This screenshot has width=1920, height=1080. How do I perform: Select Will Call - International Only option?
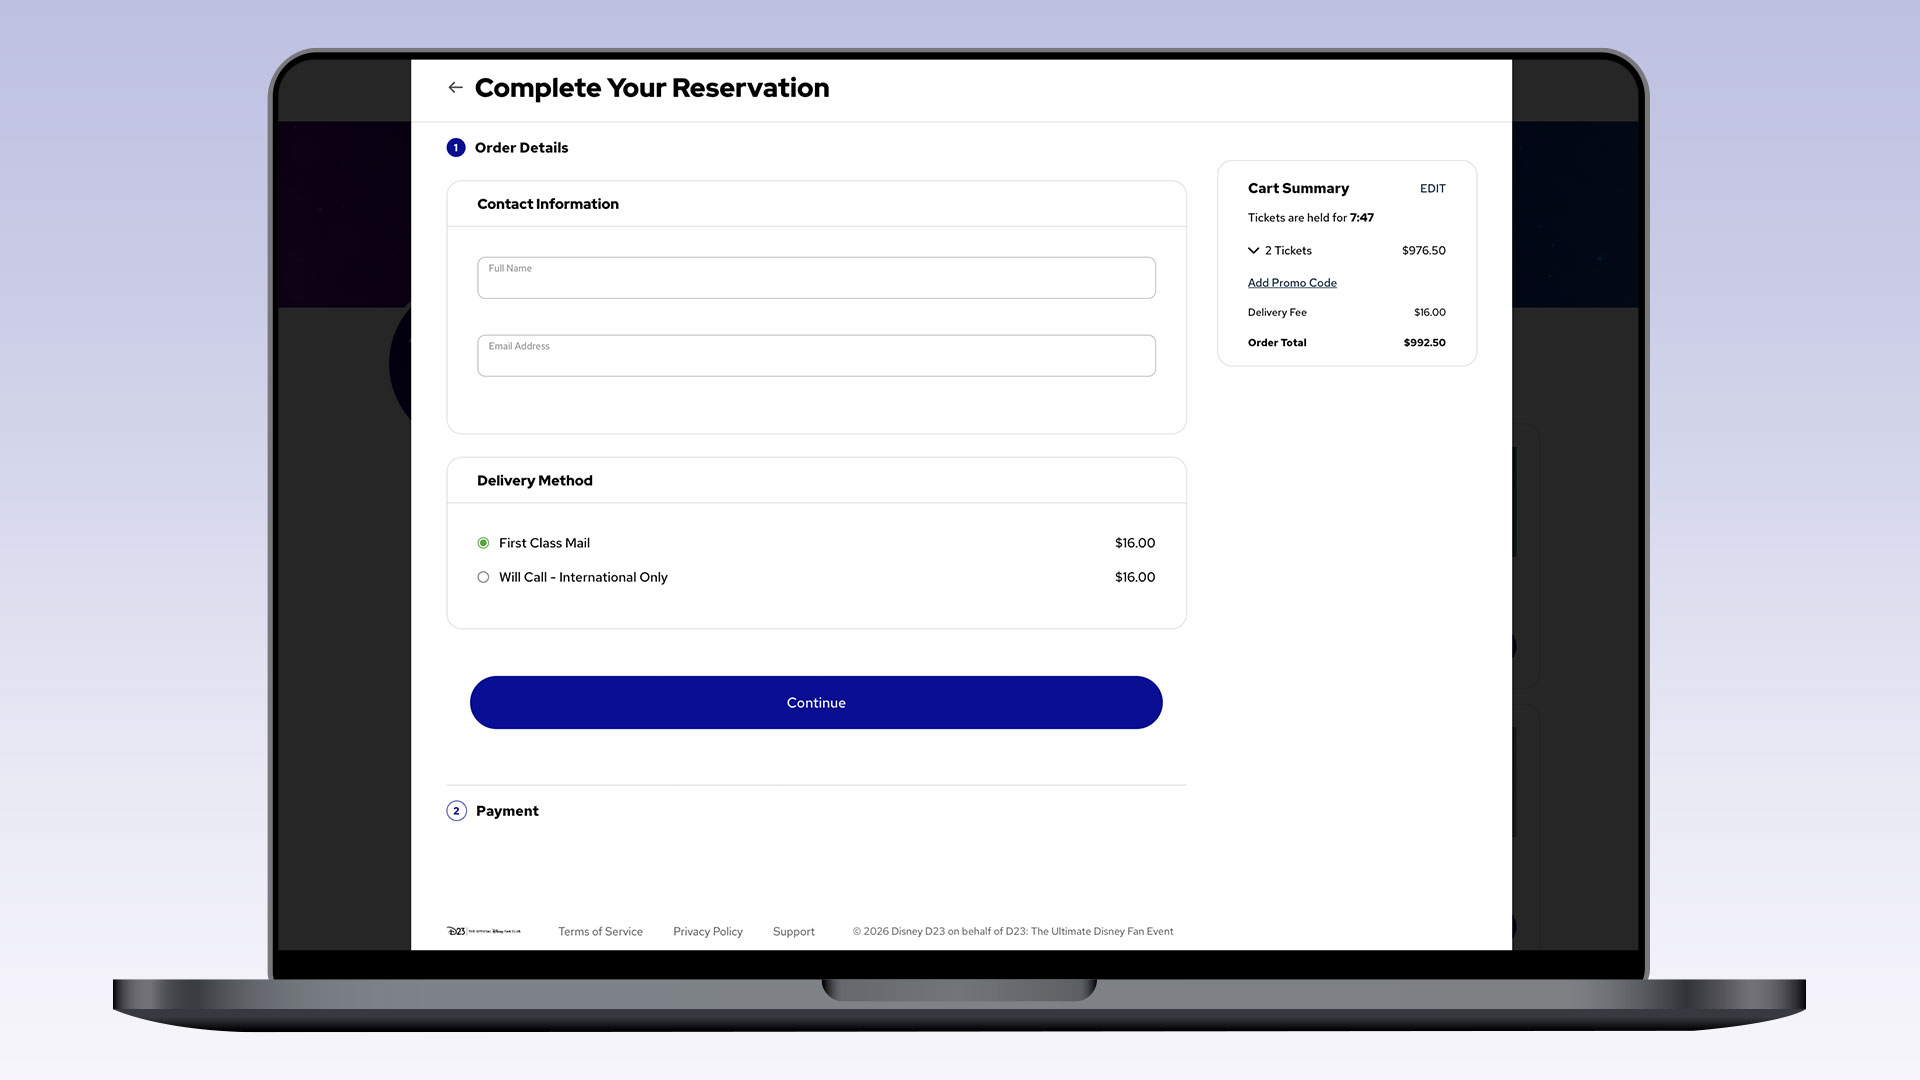(x=483, y=577)
